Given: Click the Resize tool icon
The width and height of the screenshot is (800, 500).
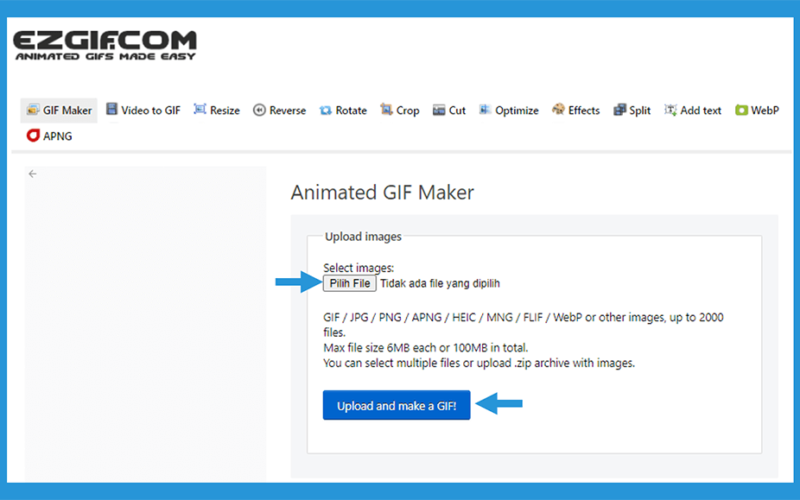Looking at the screenshot, I should pyautogui.click(x=199, y=109).
